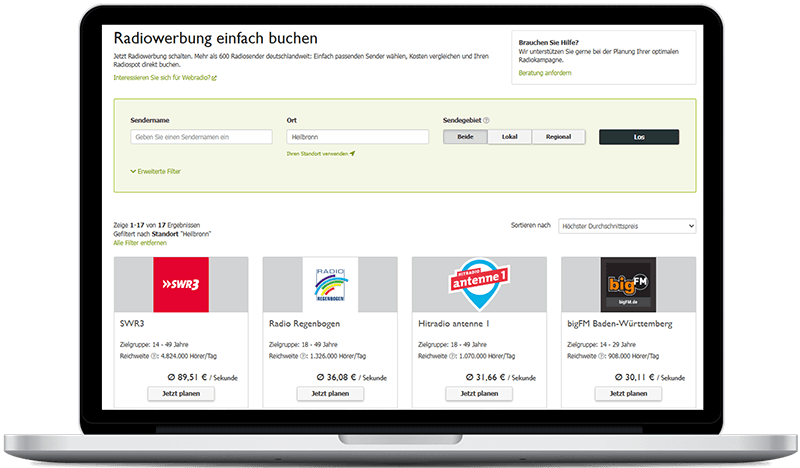Click the SWR3 station logo

(181, 284)
